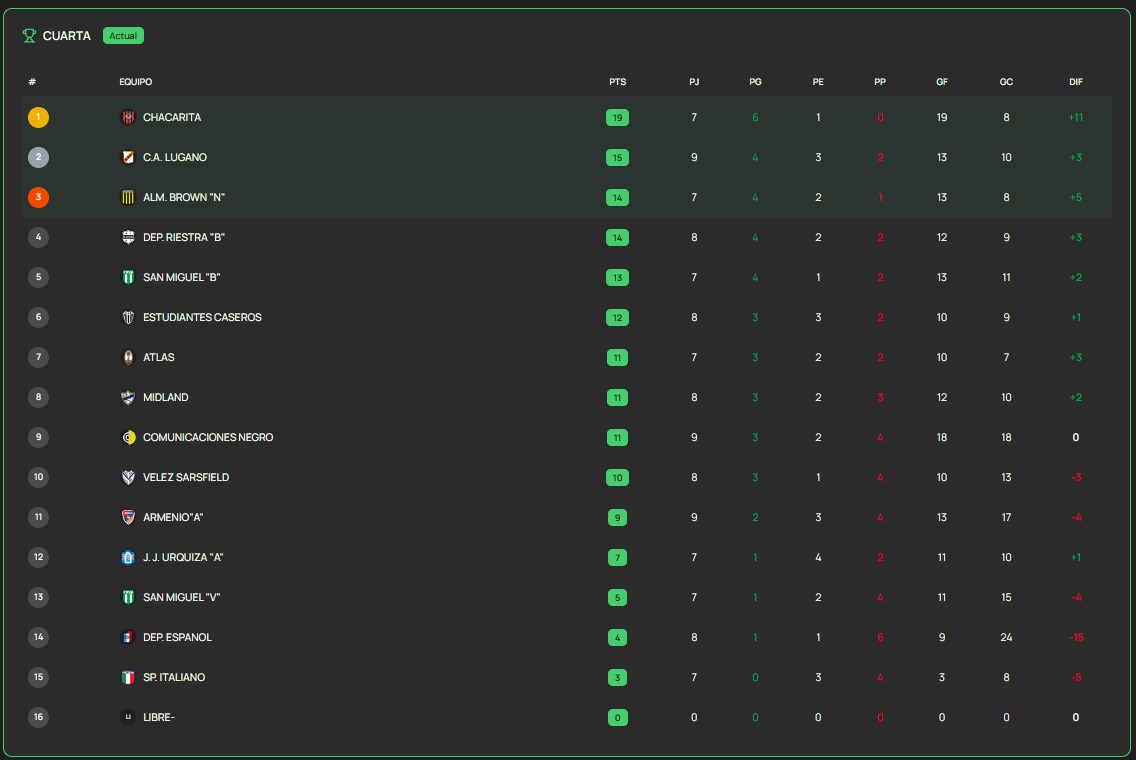Click the Midland team crest

click(x=128, y=397)
